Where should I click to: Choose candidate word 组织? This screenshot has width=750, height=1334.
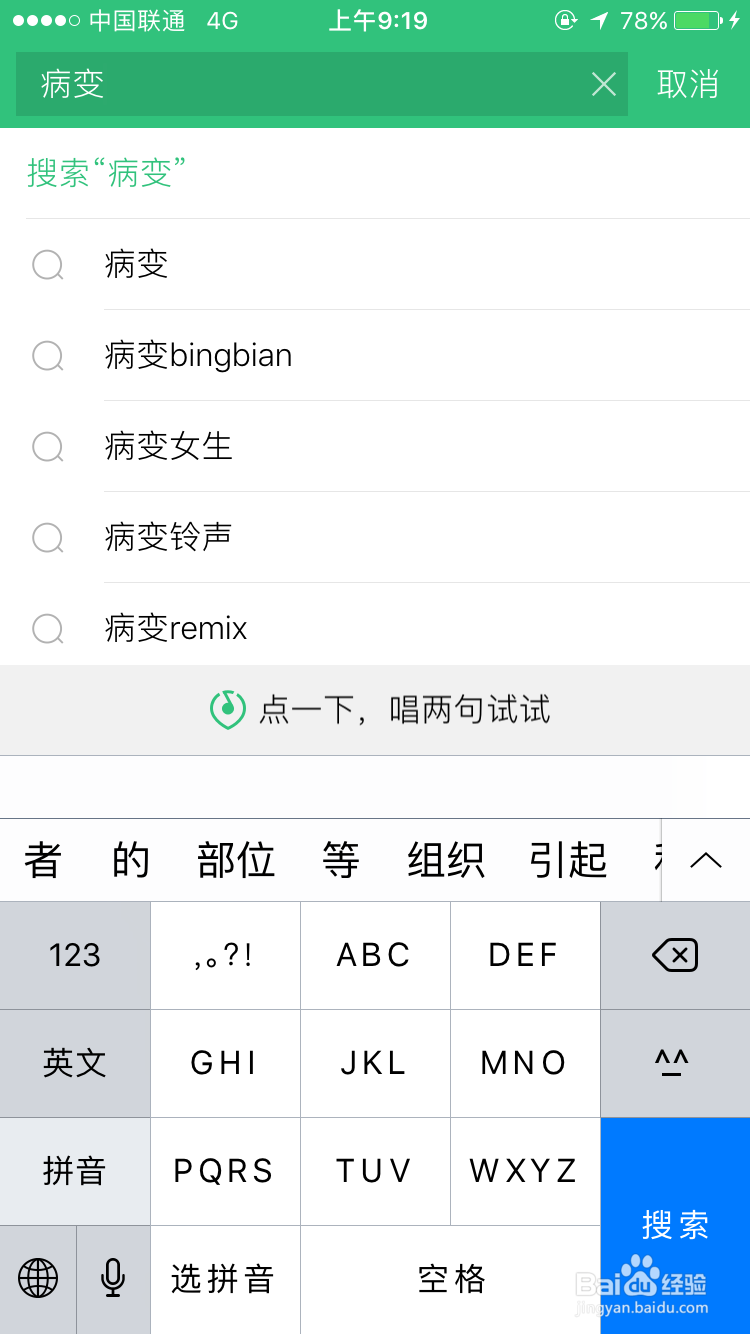[446, 860]
